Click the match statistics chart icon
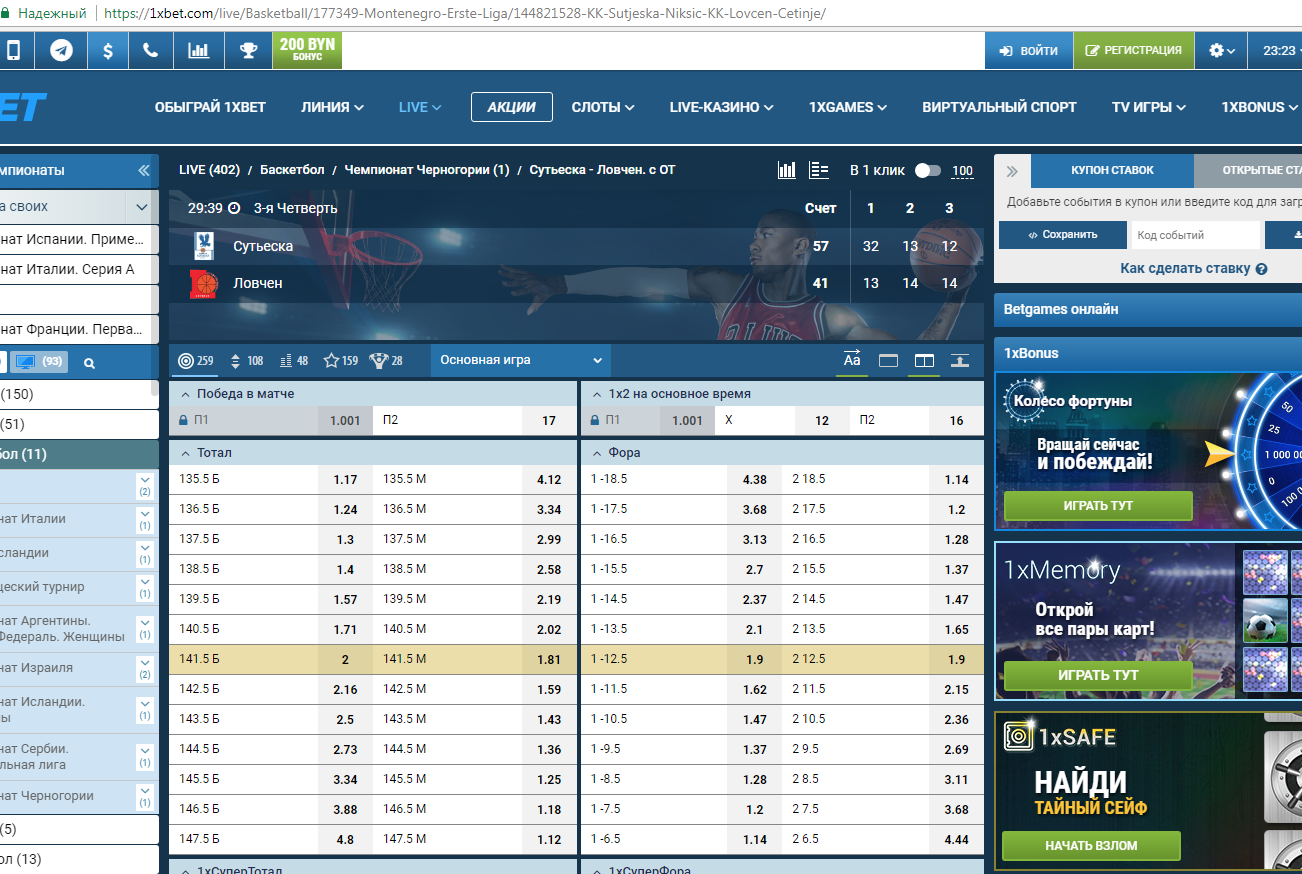The image size is (1302, 874). click(787, 170)
